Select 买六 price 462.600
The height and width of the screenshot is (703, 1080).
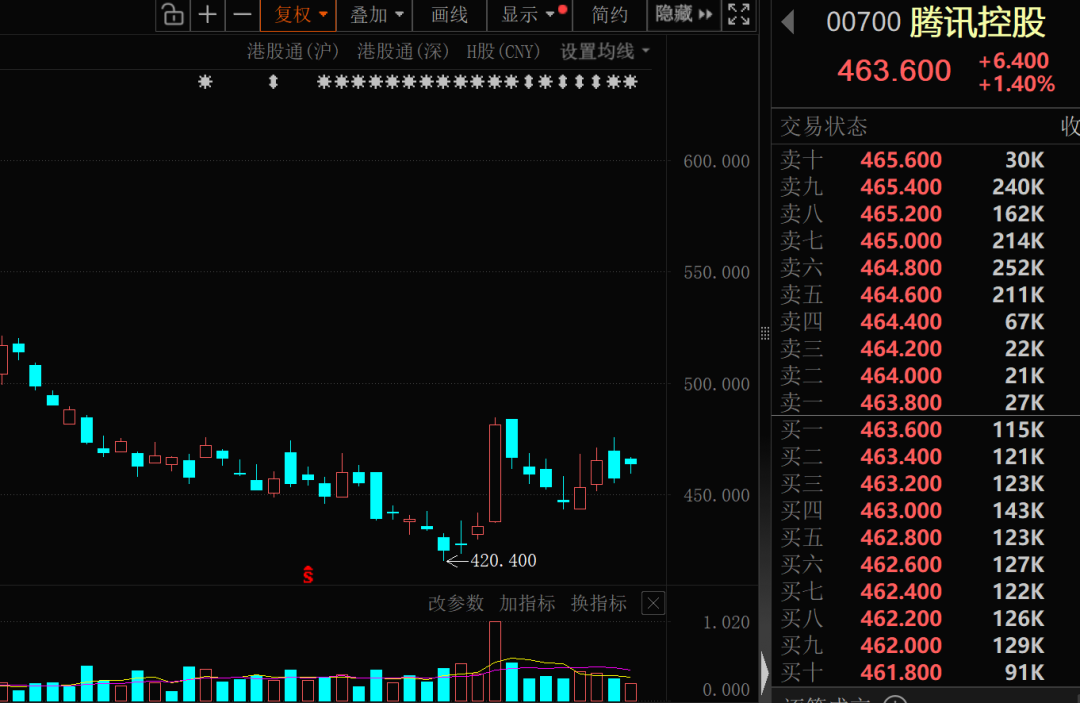pos(901,565)
